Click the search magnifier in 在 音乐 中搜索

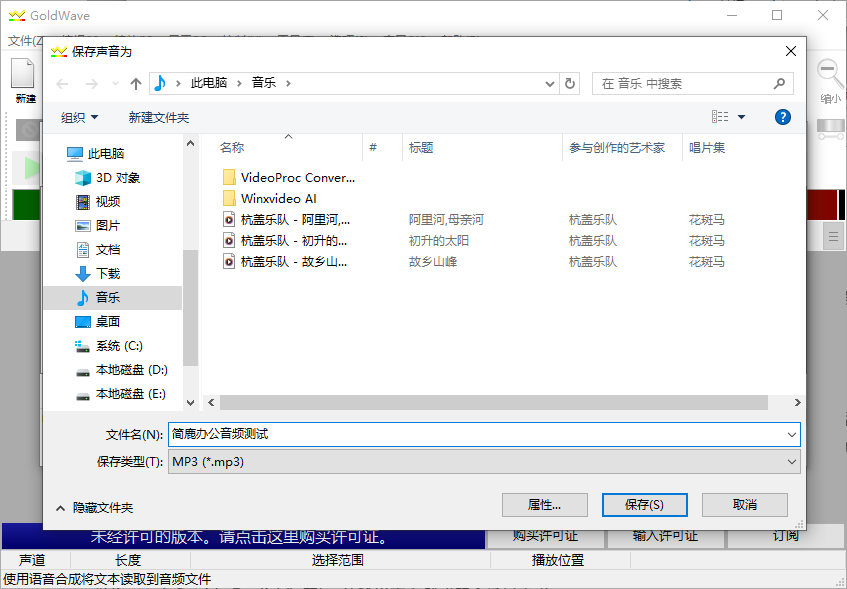[x=778, y=83]
